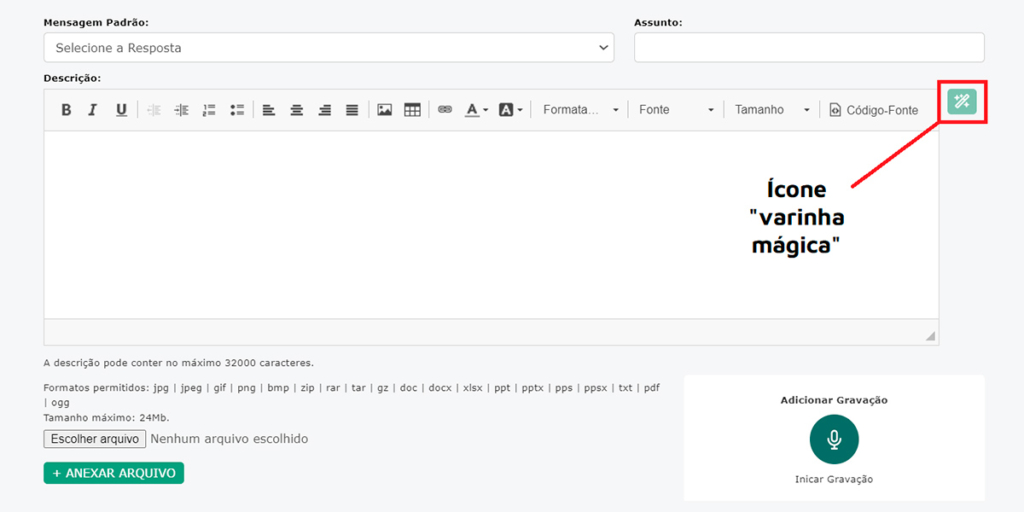1024x512 pixels.
Task: Open the text color picker
Action: click(x=477, y=110)
